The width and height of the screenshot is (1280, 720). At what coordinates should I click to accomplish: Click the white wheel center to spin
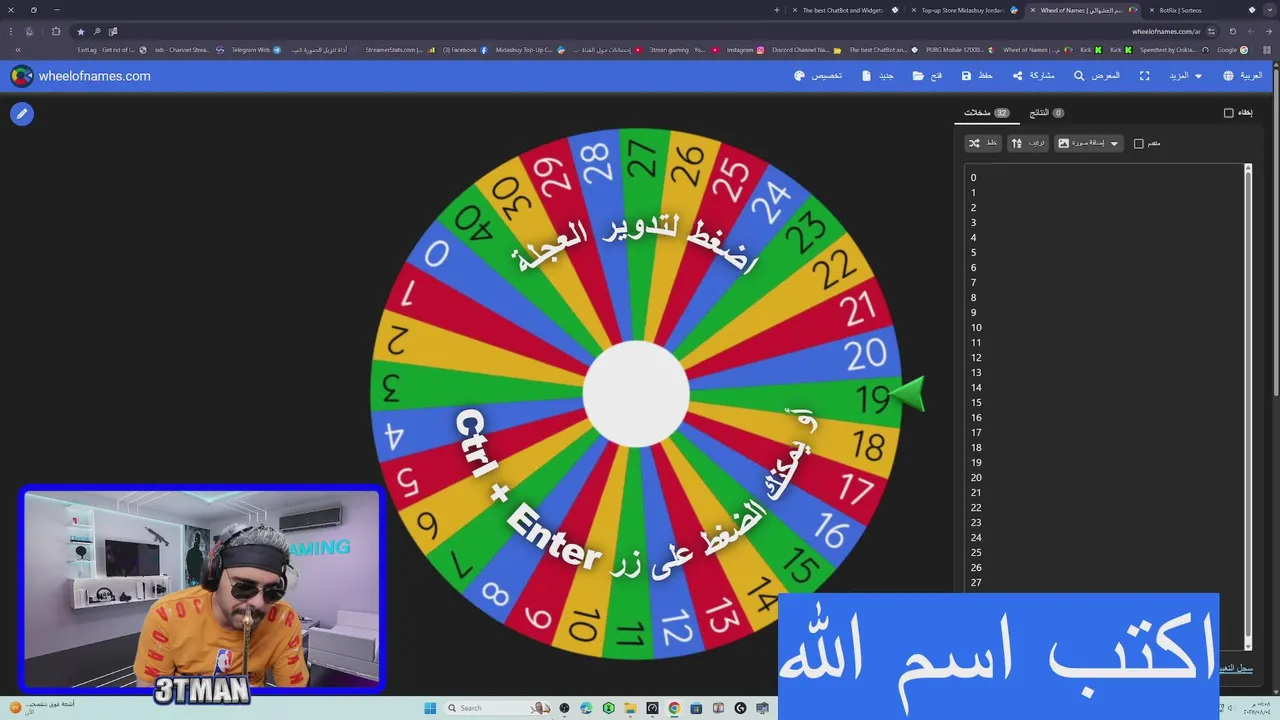click(x=636, y=394)
